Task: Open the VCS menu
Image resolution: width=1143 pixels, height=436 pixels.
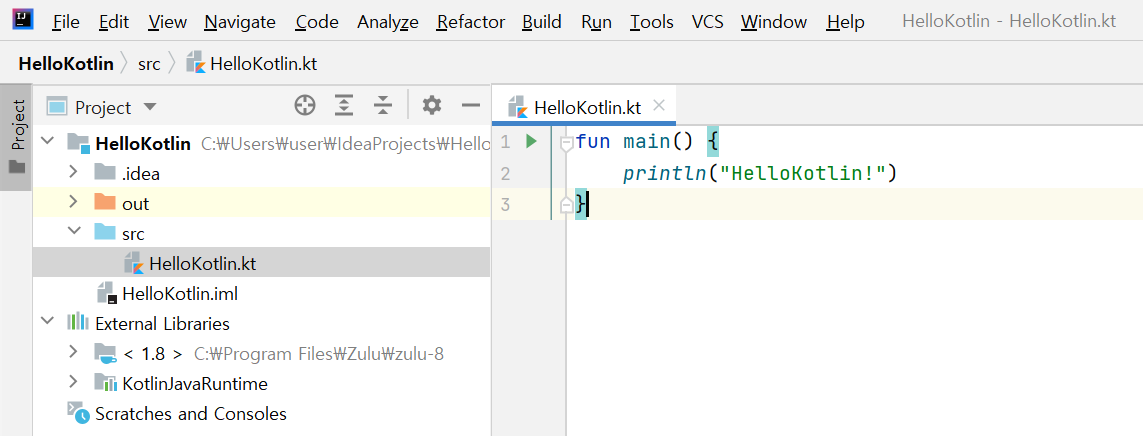Action: pyautogui.click(x=707, y=22)
